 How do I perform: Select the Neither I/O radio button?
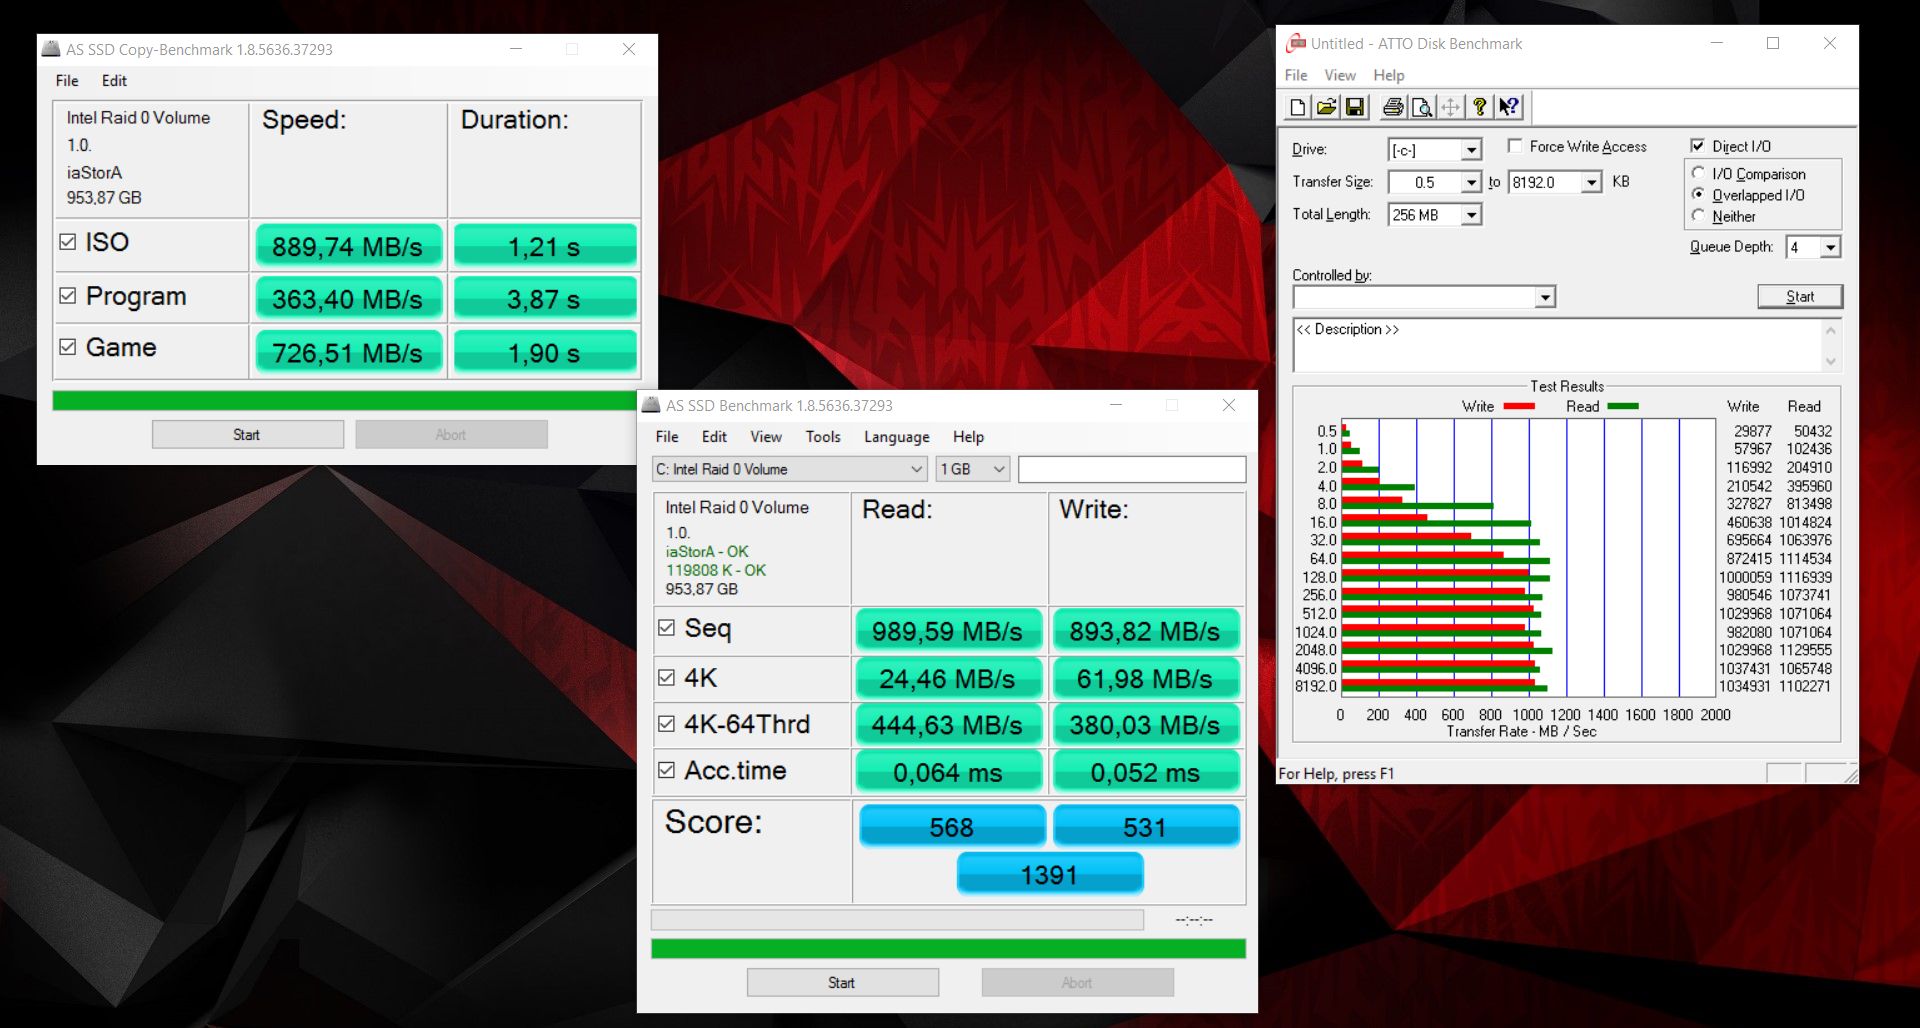click(1698, 216)
